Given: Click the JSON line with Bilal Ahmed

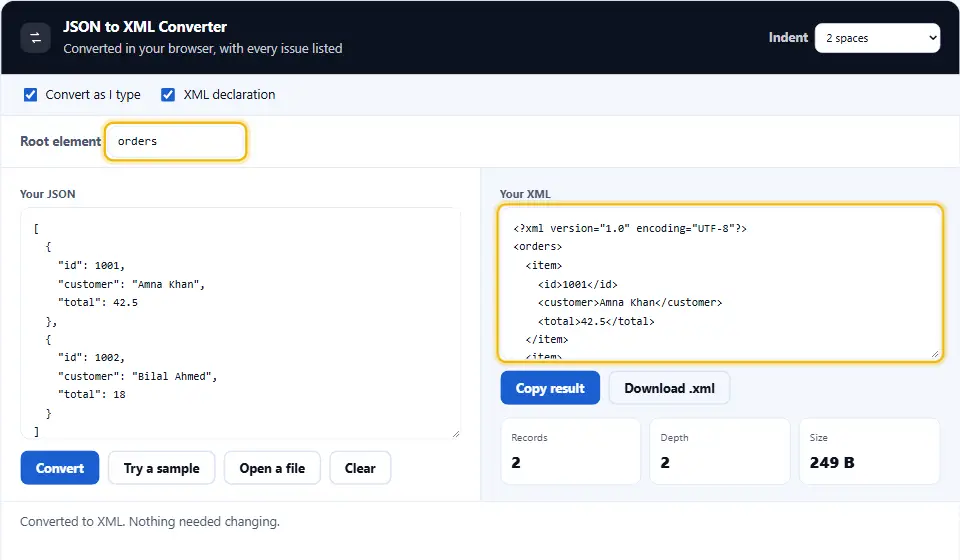Looking at the screenshot, I should pos(137,376).
